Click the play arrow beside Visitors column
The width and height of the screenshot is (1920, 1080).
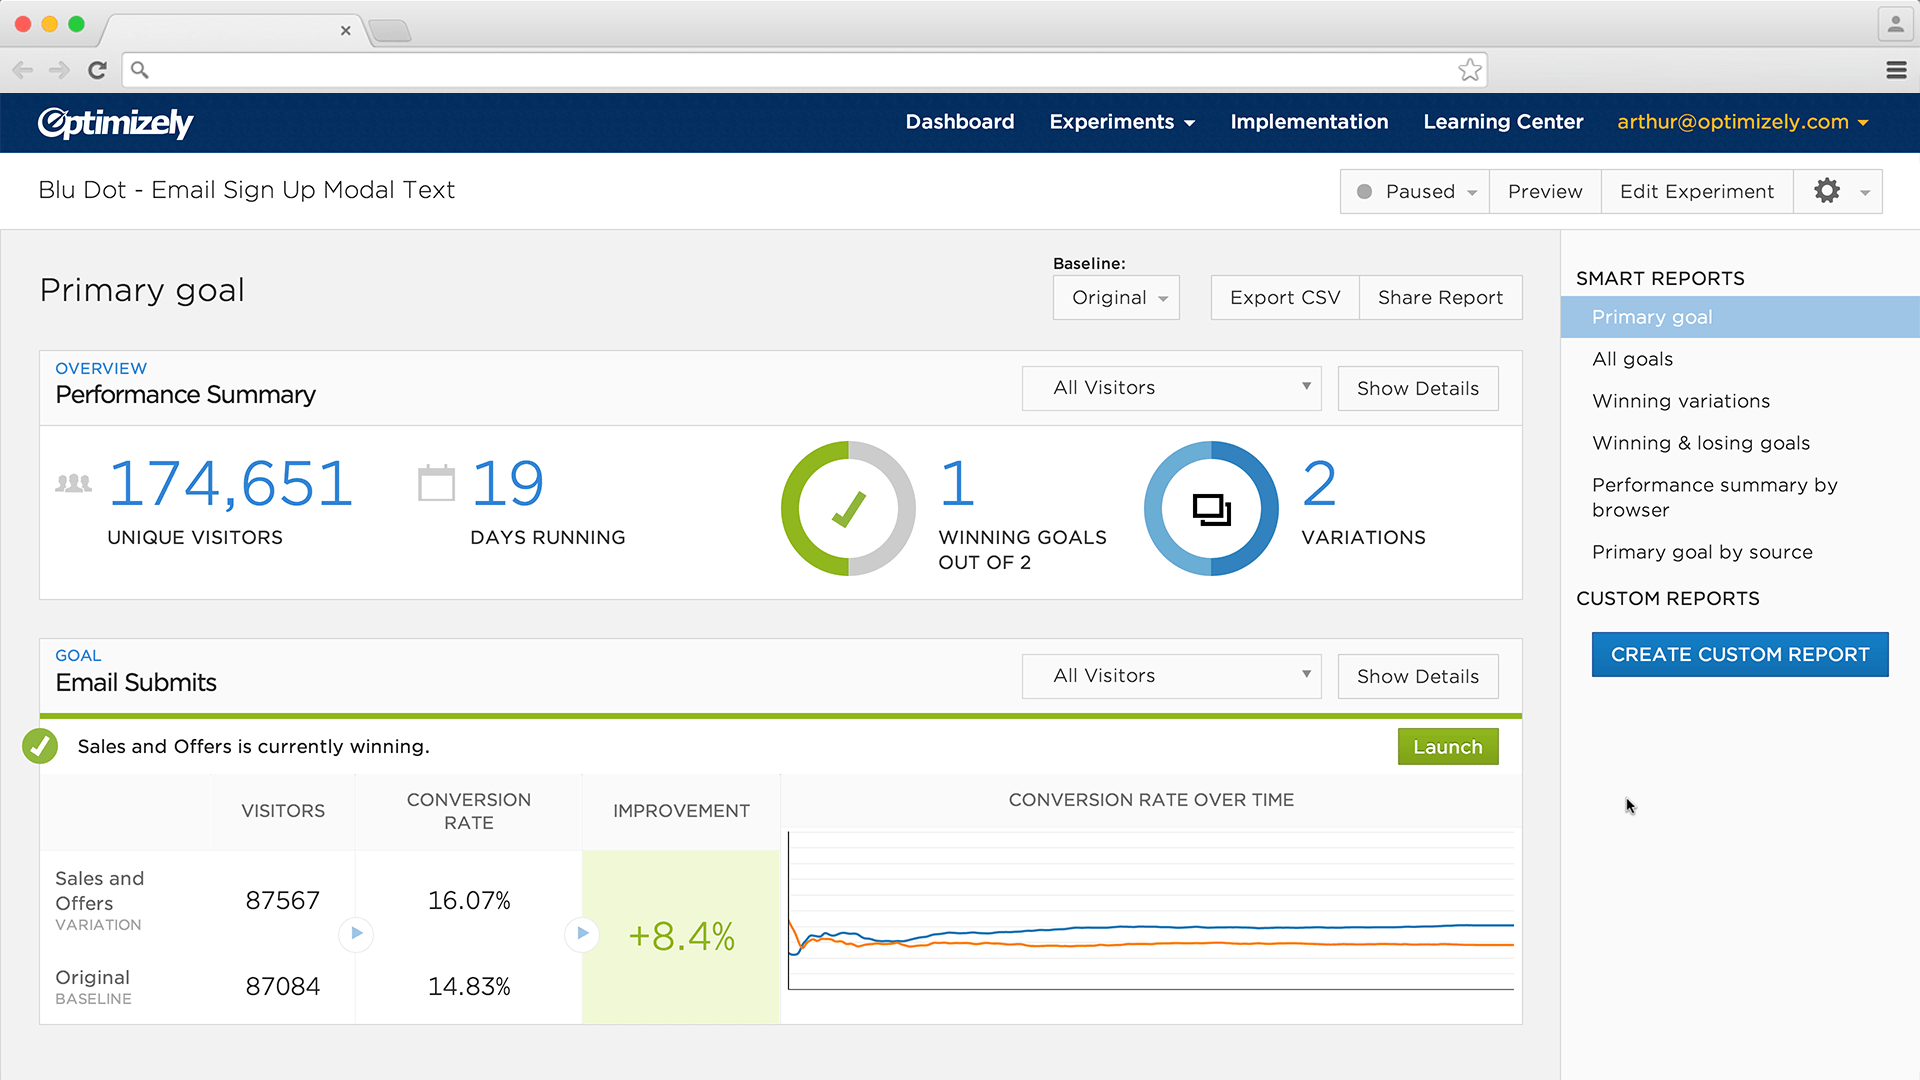pyautogui.click(x=356, y=933)
